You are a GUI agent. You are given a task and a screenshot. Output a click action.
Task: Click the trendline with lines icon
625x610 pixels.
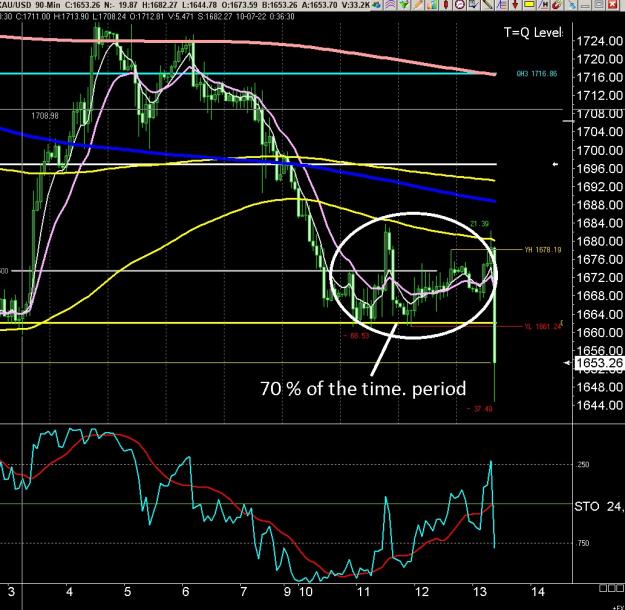[x=501, y=5]
